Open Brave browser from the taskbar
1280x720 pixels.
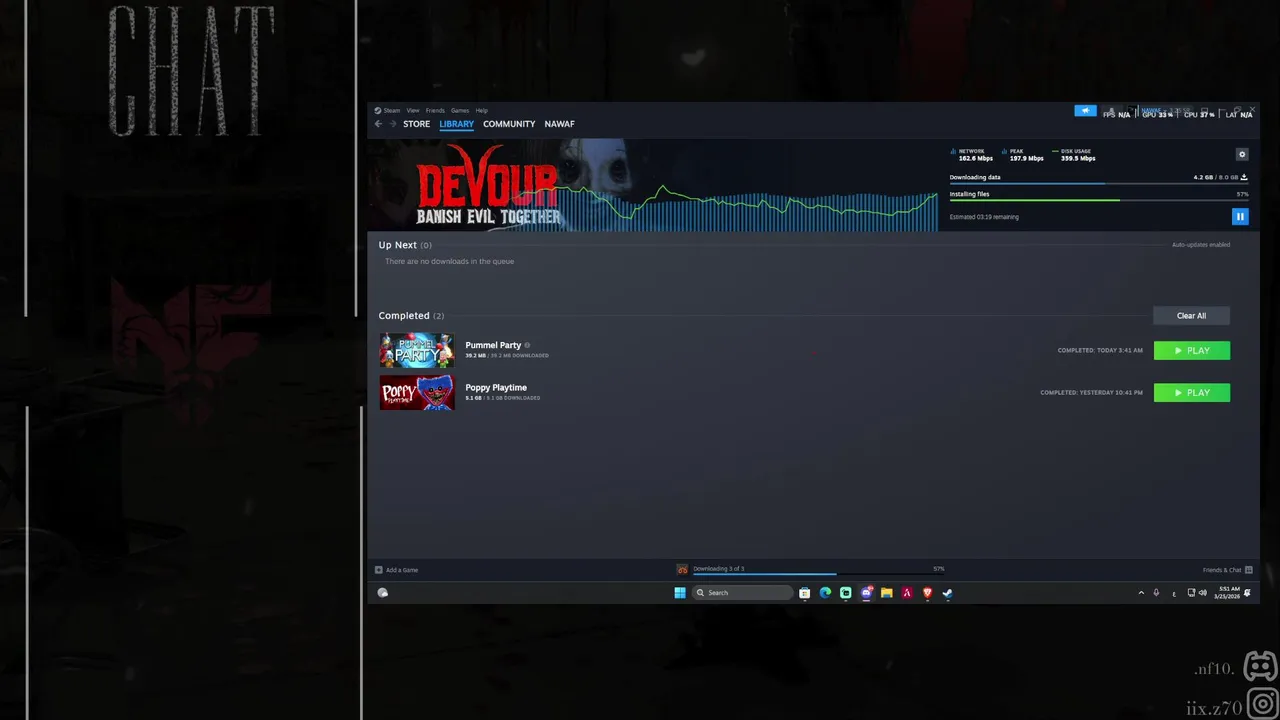tap(927, 593)
